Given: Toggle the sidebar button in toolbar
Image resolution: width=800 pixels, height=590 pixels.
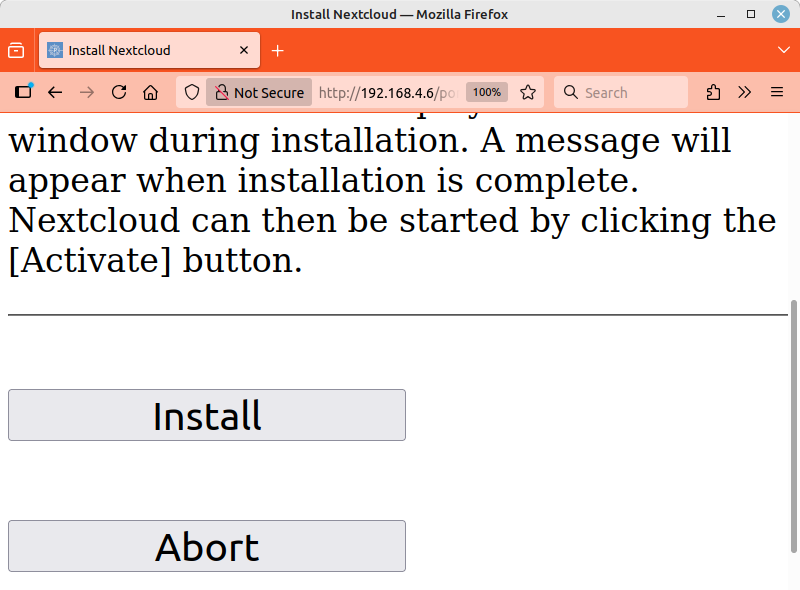Looking at the screenshot, I should (23, 92).
